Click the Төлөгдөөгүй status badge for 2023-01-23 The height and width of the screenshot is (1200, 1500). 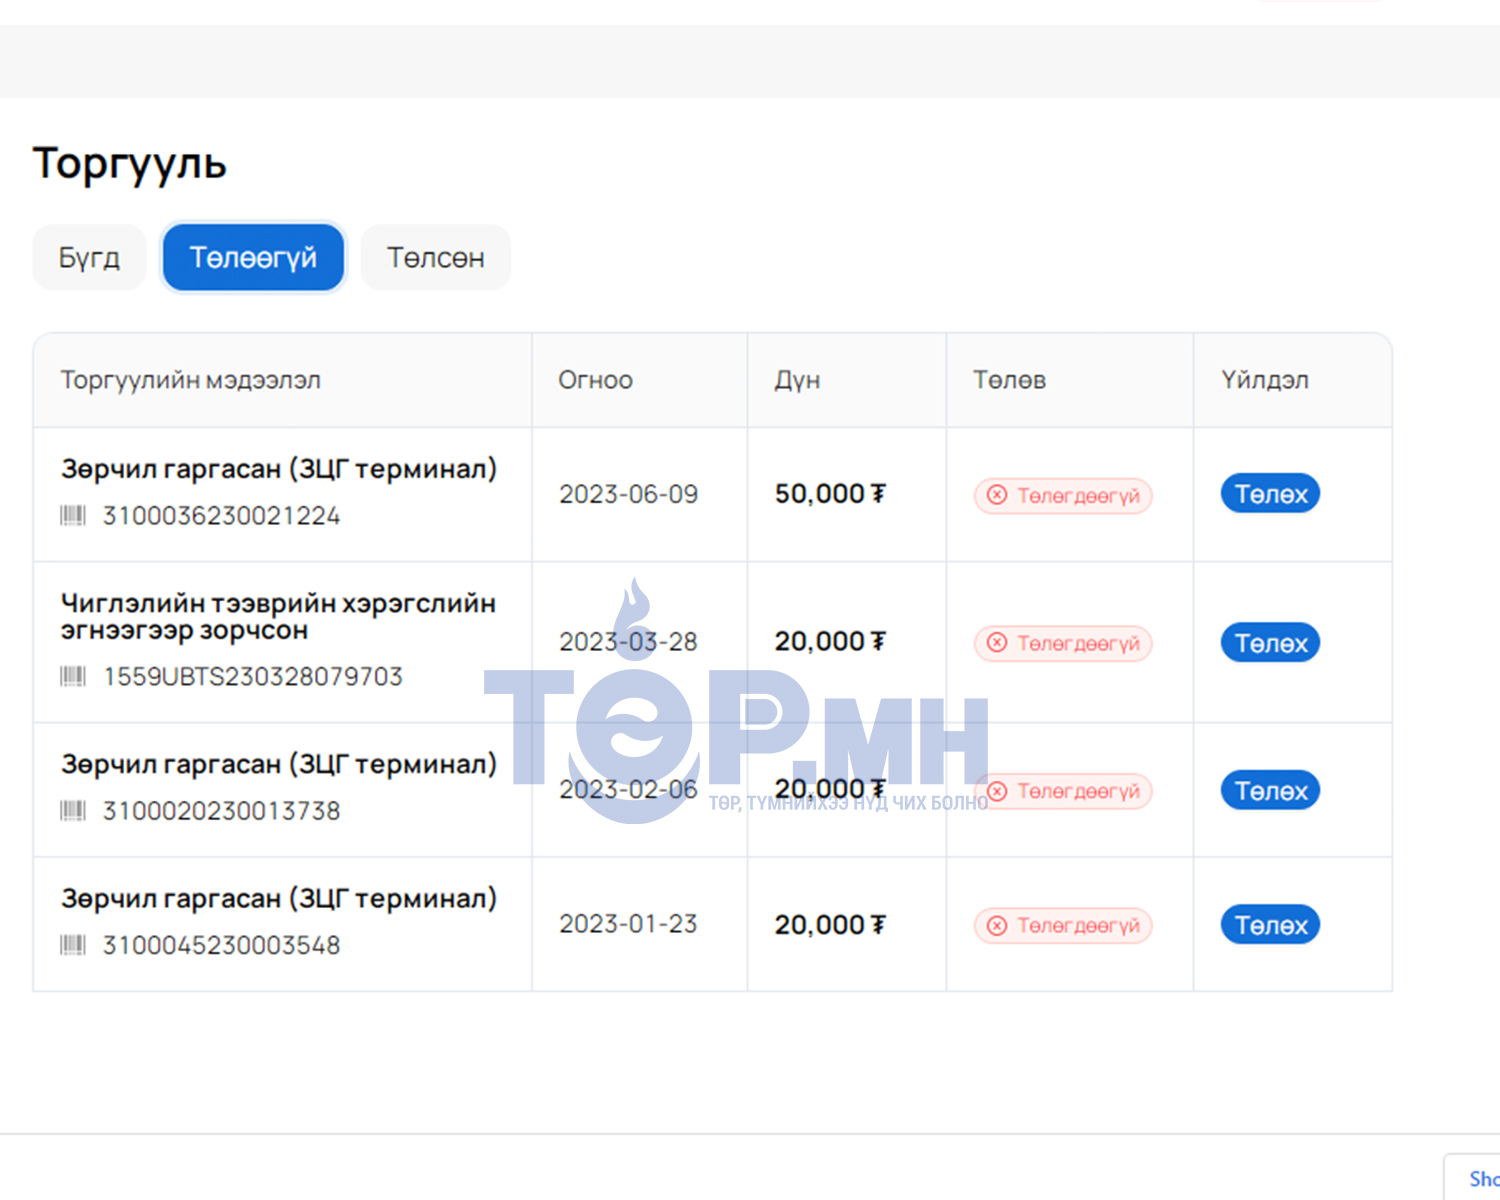click(1063, 926)
